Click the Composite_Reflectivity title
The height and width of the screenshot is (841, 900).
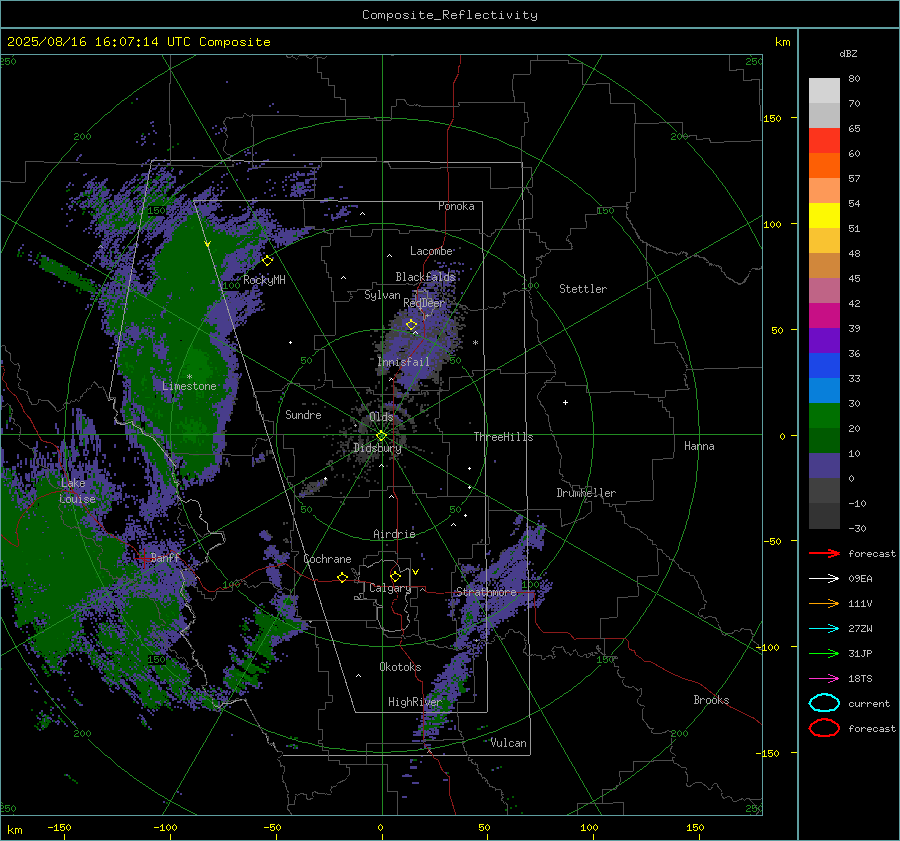(449, 15)
